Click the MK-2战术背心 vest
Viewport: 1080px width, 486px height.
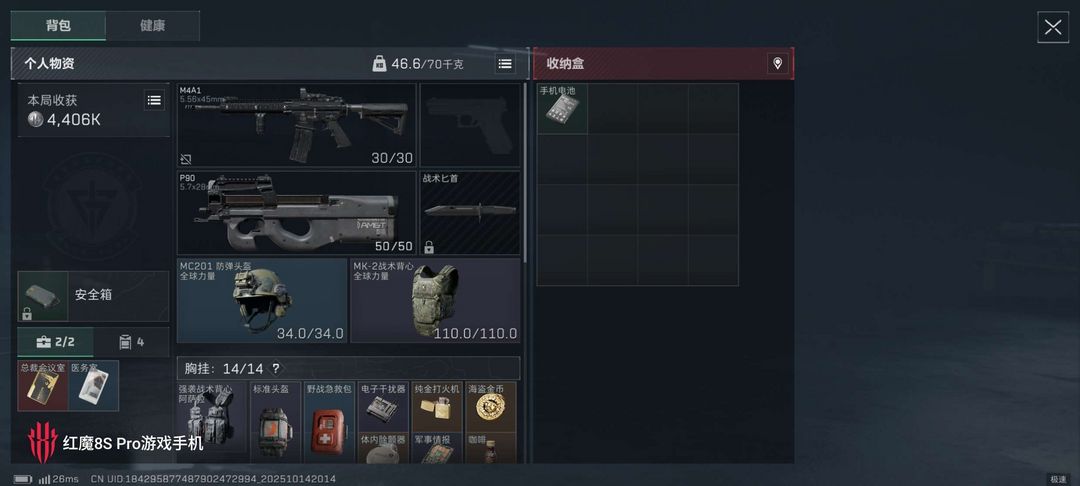[x=435, y=300]
